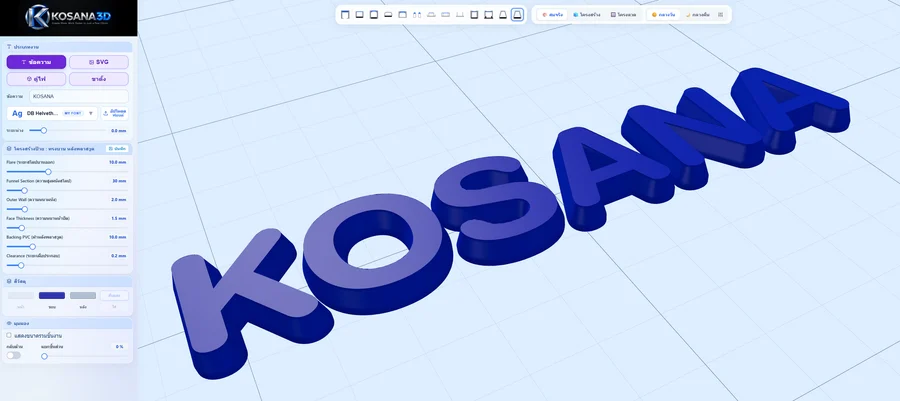Image resolution: width=900 pixels, height=401 pixels.
Task: Switch to wireframe view (โครงลวด)
Action: point(623,15)
